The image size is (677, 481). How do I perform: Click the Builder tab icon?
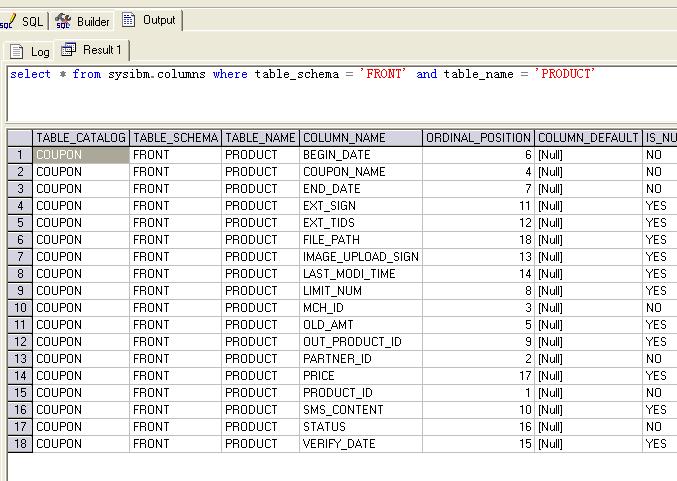point(64,20)
